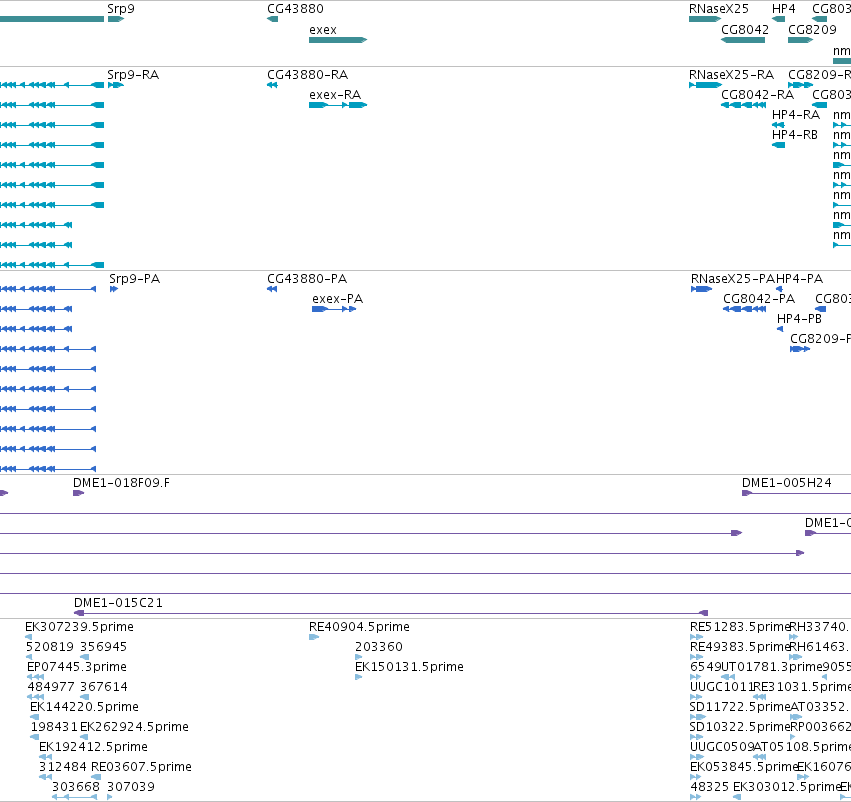This screenshot has width=851, height=802.
Task: Click the exex-PA coding sequence glyph
Action: point(334,309)
